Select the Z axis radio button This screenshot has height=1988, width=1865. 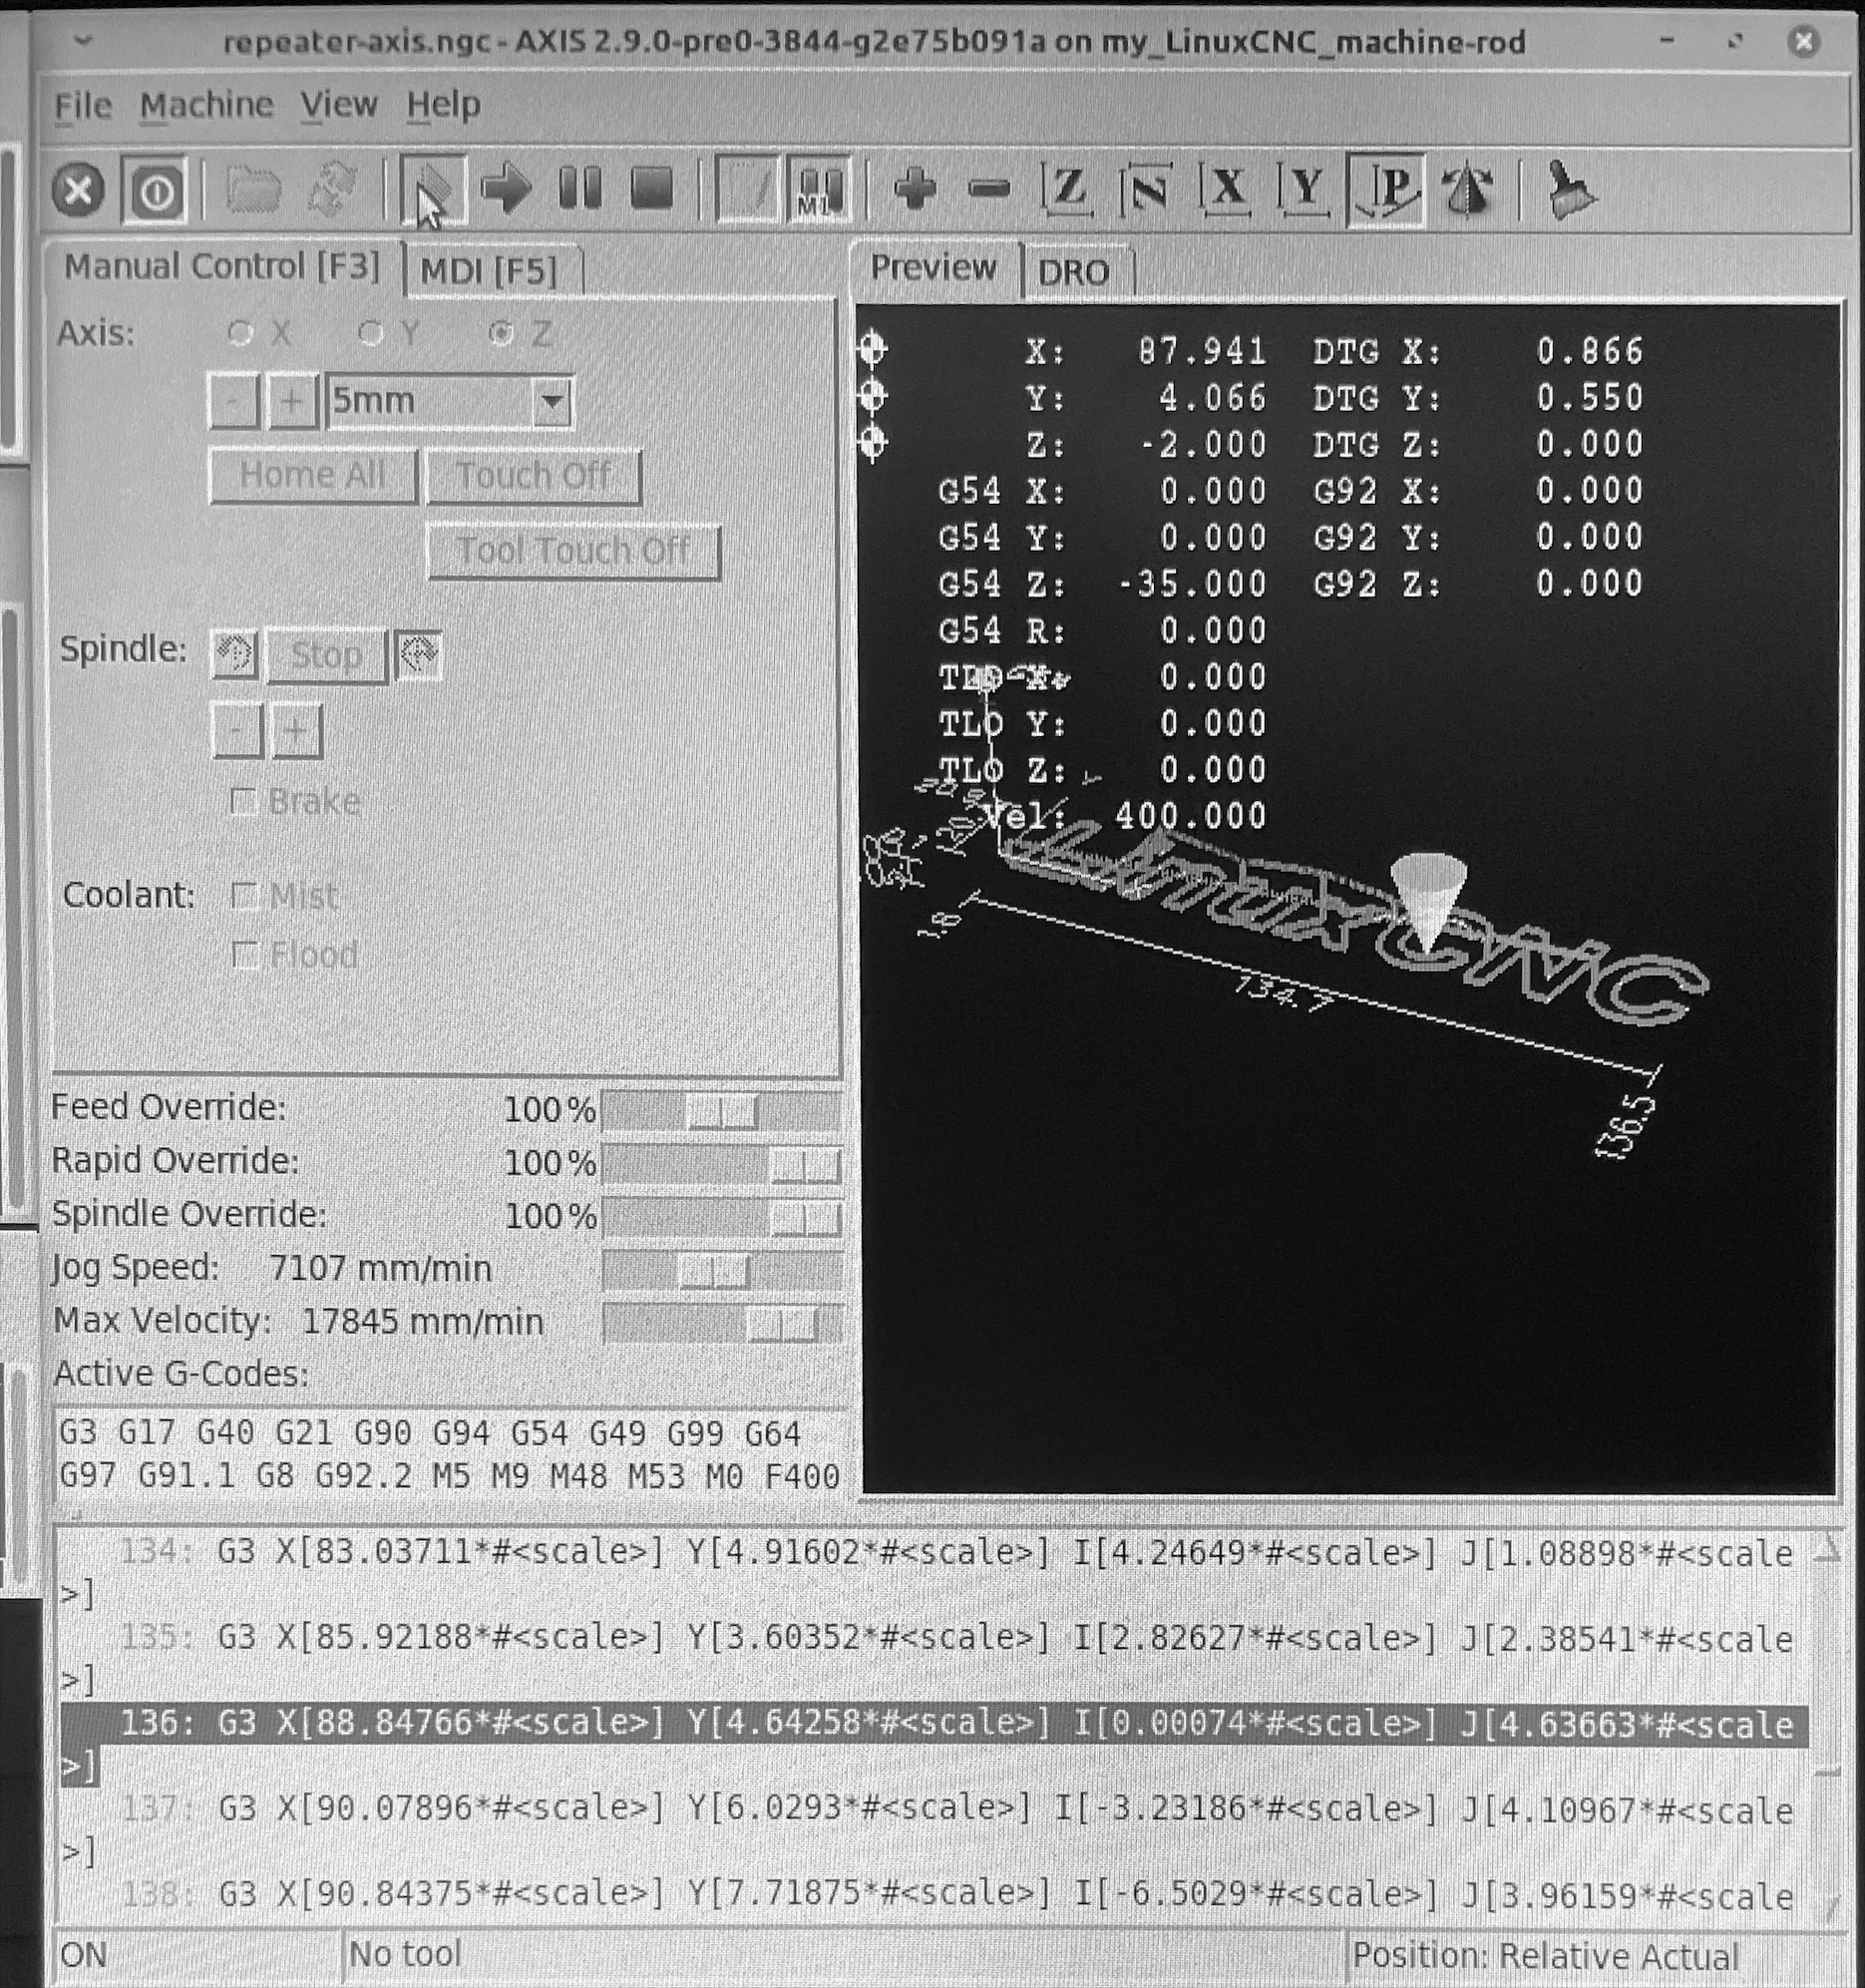coord(500,333)
